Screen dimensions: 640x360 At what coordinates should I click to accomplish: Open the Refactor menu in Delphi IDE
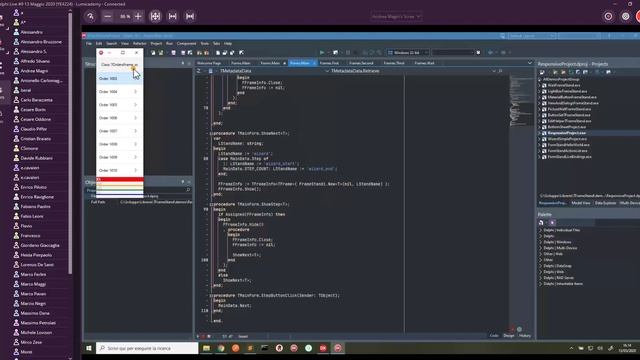pyautogui.click(x=139, y=43)
